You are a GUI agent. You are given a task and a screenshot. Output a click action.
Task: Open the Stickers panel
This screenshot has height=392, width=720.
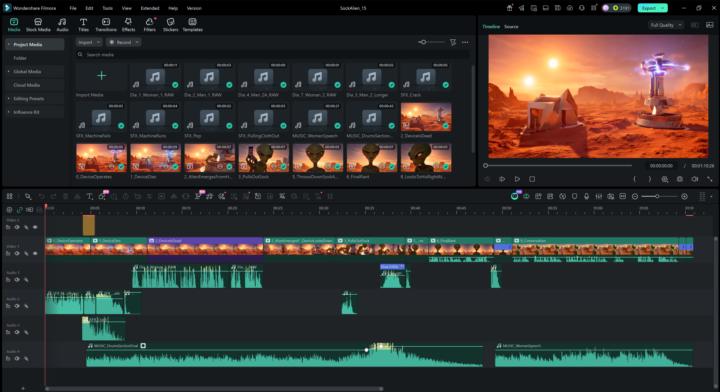coord(170,24)
